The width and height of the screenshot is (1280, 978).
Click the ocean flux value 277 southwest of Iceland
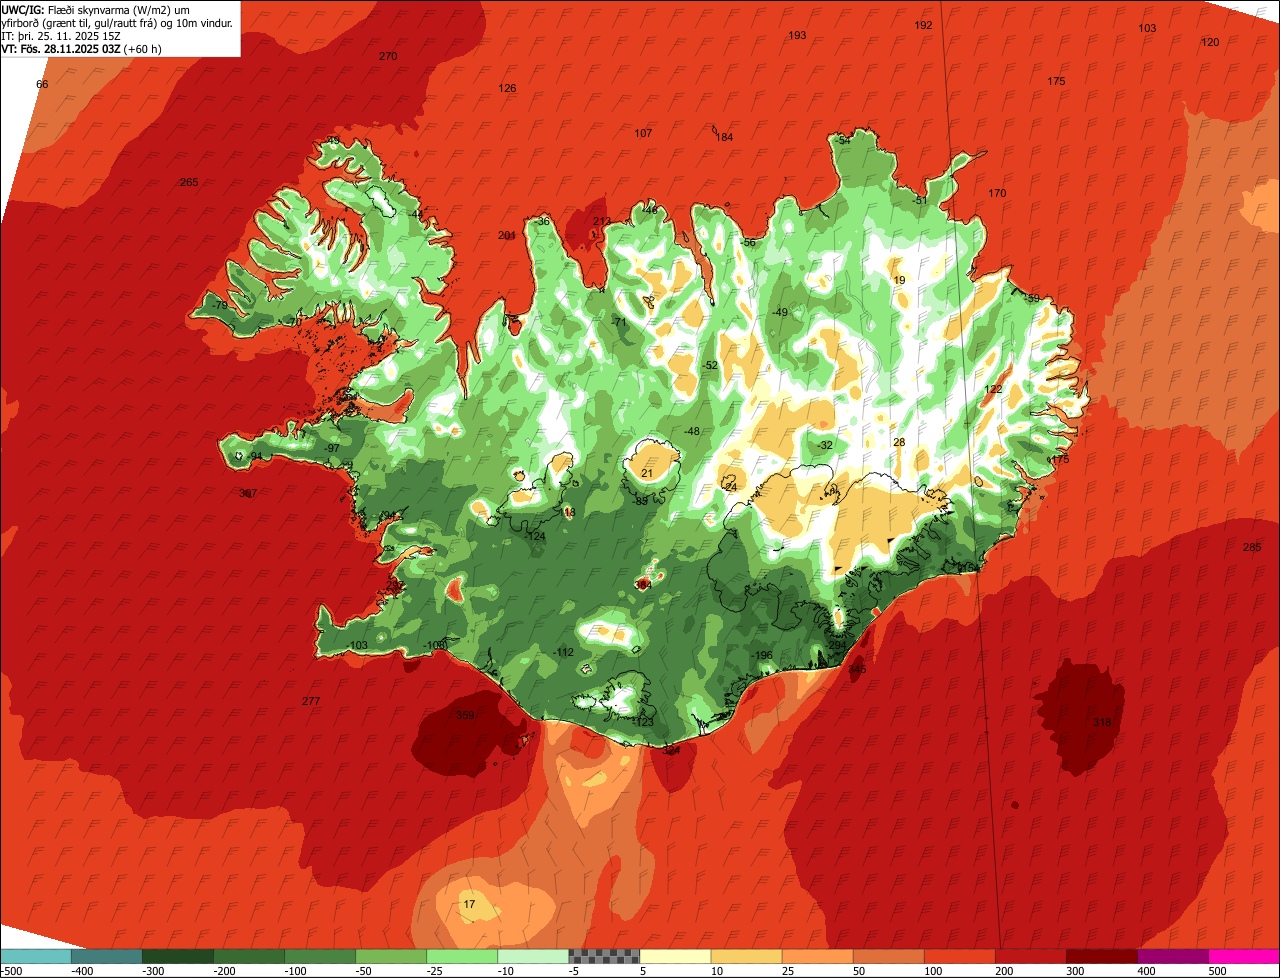coord(311,701)
